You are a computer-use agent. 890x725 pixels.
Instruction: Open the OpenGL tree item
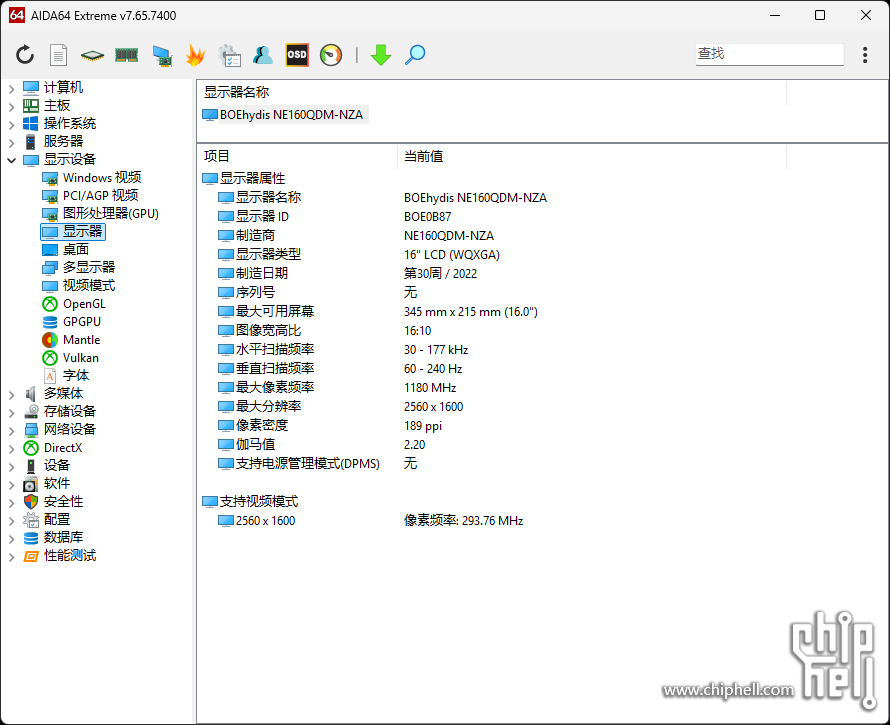pos(74,304)
